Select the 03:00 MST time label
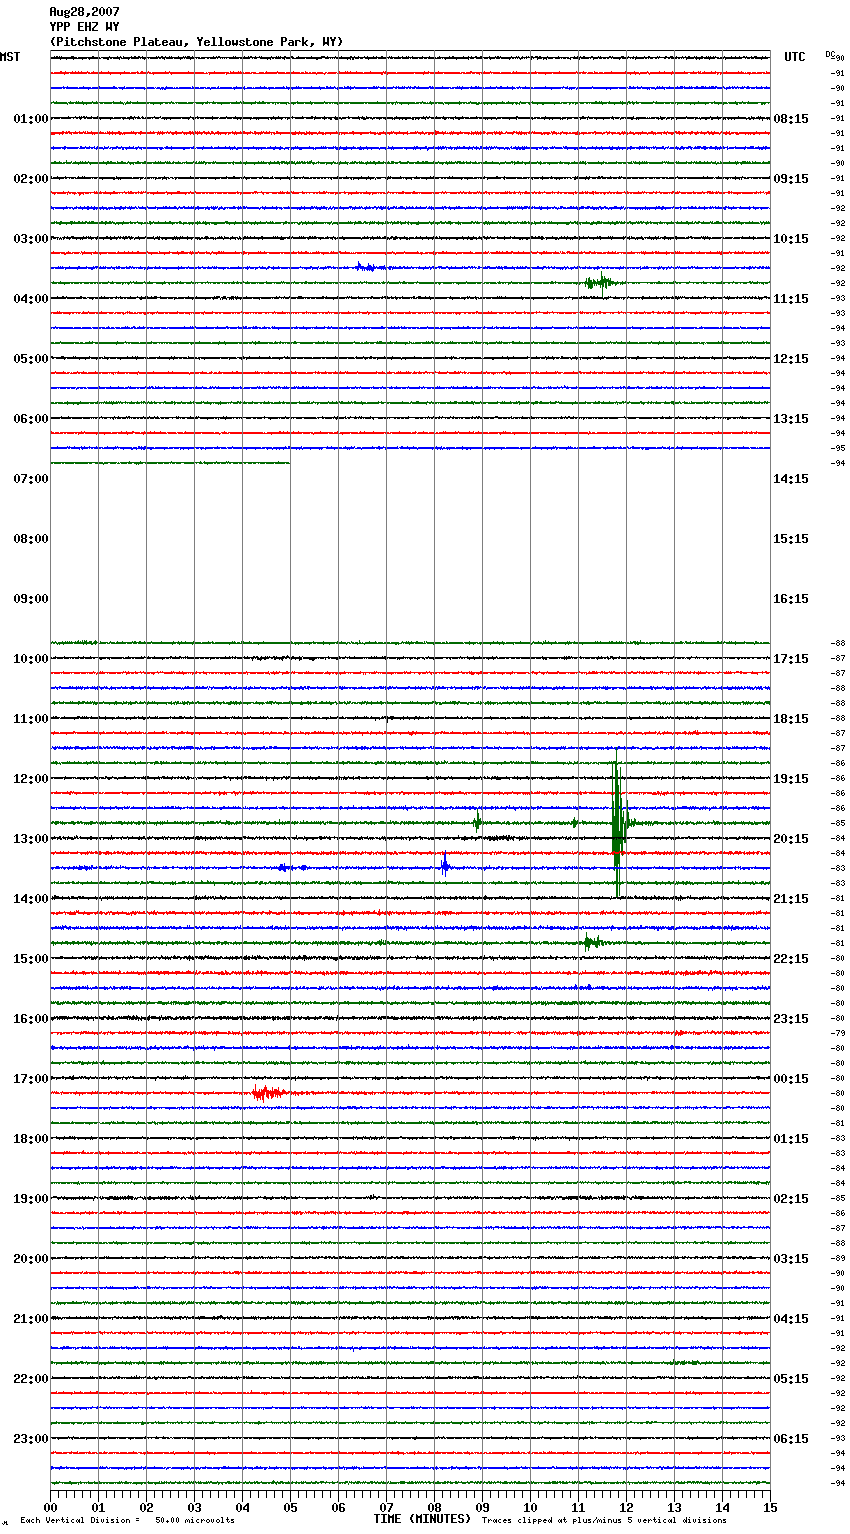 31,239
